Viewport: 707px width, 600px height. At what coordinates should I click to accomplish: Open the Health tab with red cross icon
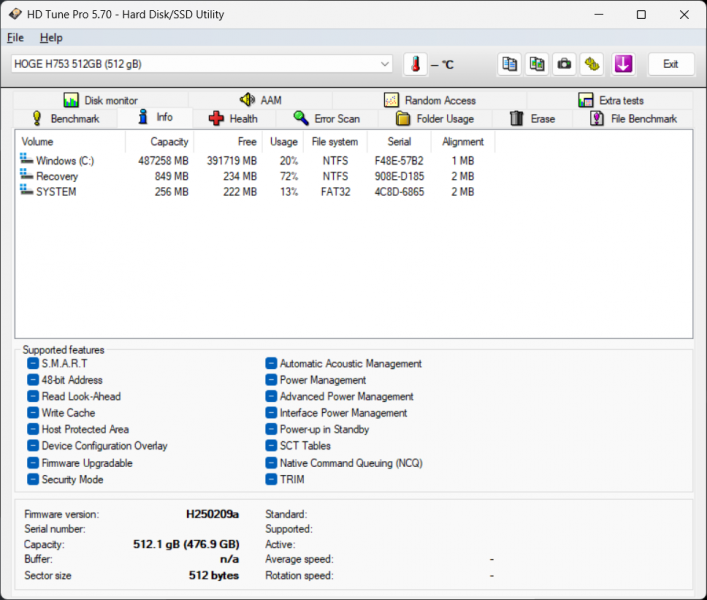click(232, 119)
